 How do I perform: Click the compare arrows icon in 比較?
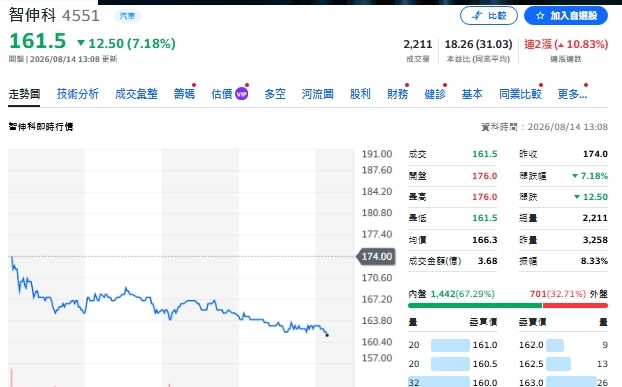pos(476,16)
